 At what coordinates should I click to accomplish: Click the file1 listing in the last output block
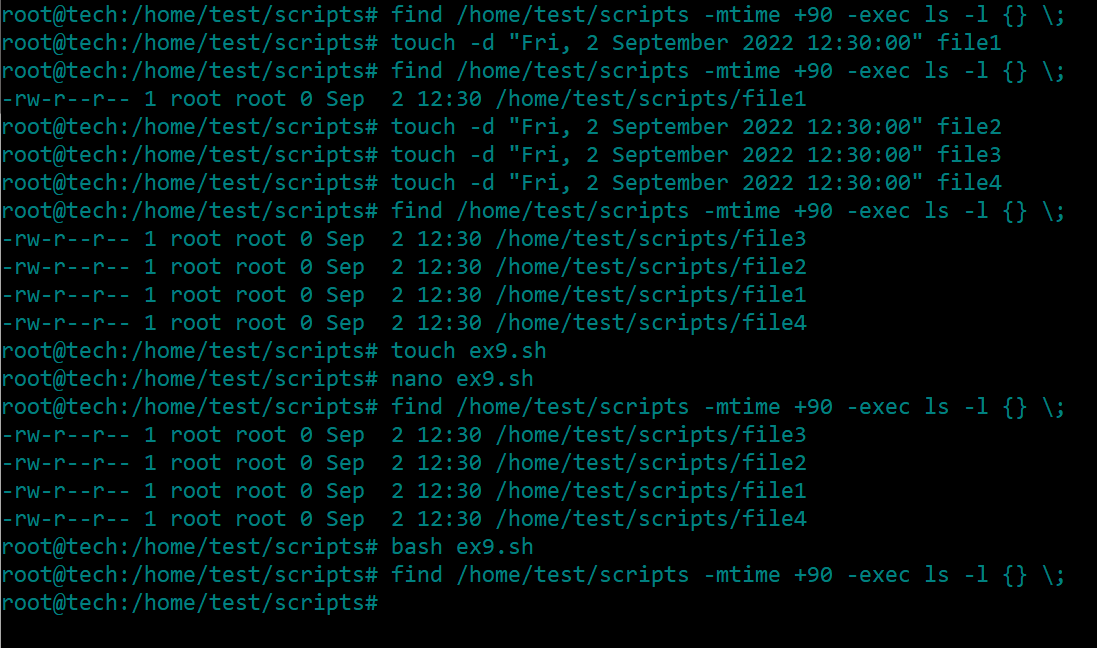click(404, 491)
